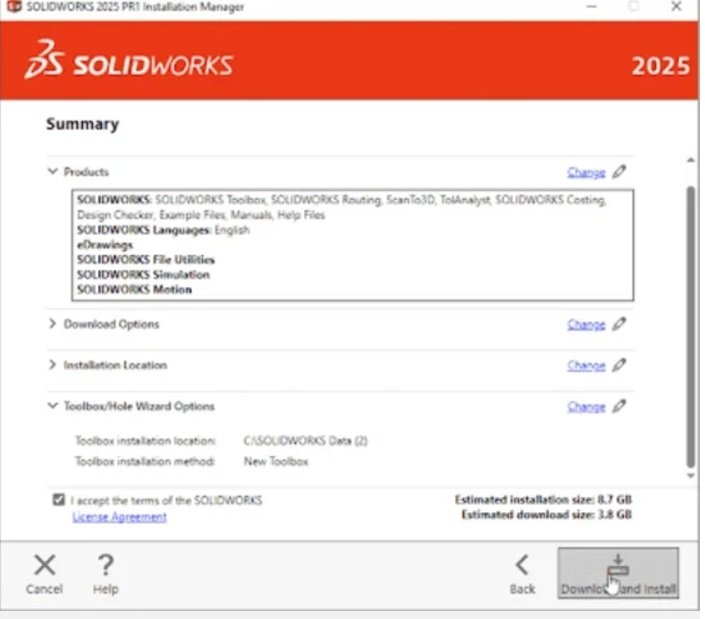Select the SOLIDWORKS File Utilities line
705x619 pixels.
(x=146, y=259)
